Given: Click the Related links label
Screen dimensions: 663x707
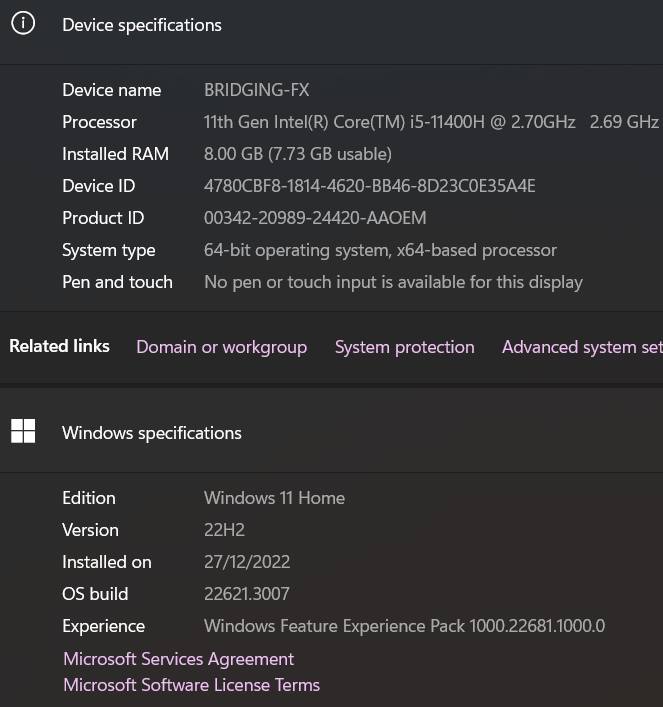Looking at the screenshot, I should point(60,346).
